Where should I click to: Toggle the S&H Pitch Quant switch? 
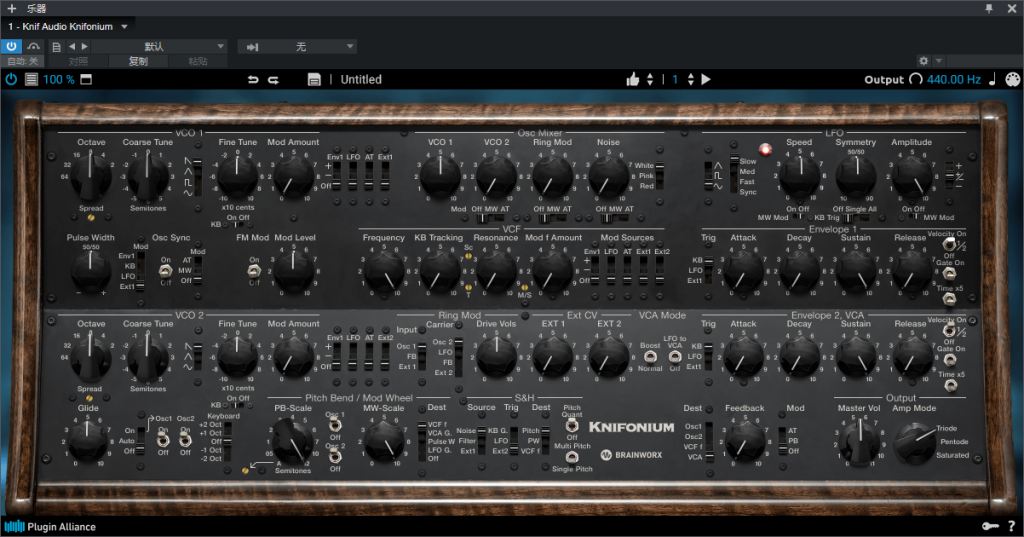pyautogui.click(x=571, y=427)
